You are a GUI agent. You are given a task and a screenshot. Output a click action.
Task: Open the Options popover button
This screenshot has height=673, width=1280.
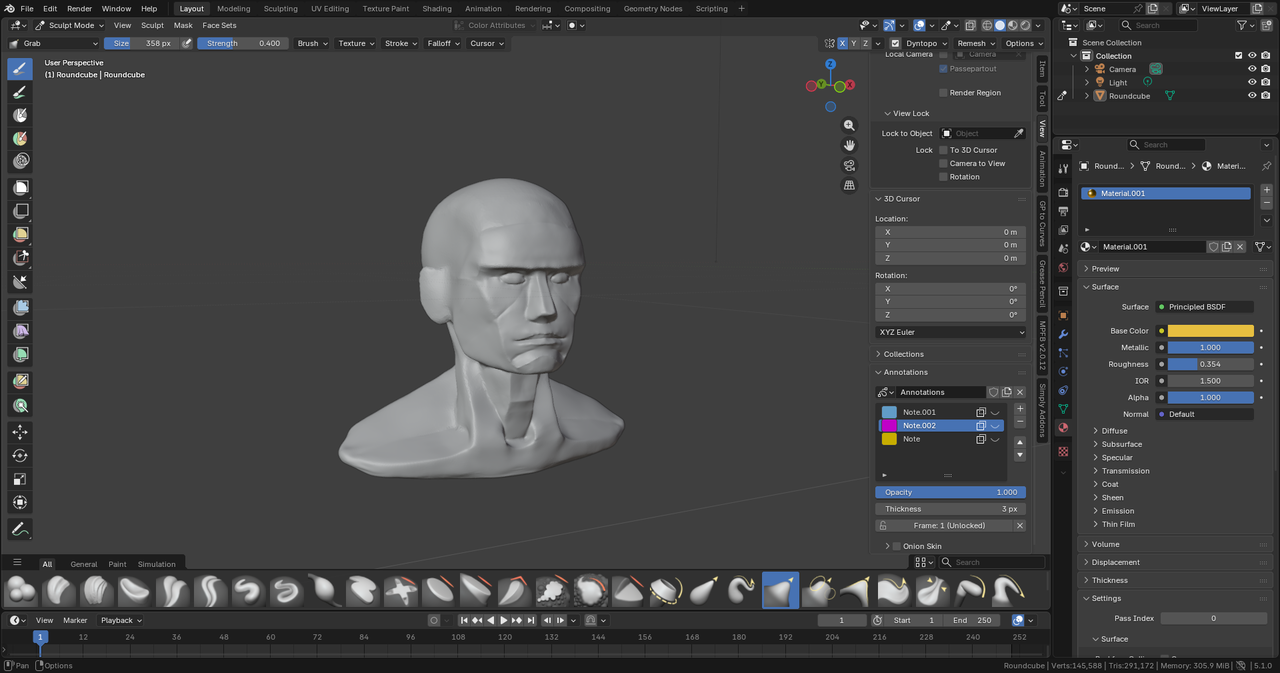(1023, 43)
